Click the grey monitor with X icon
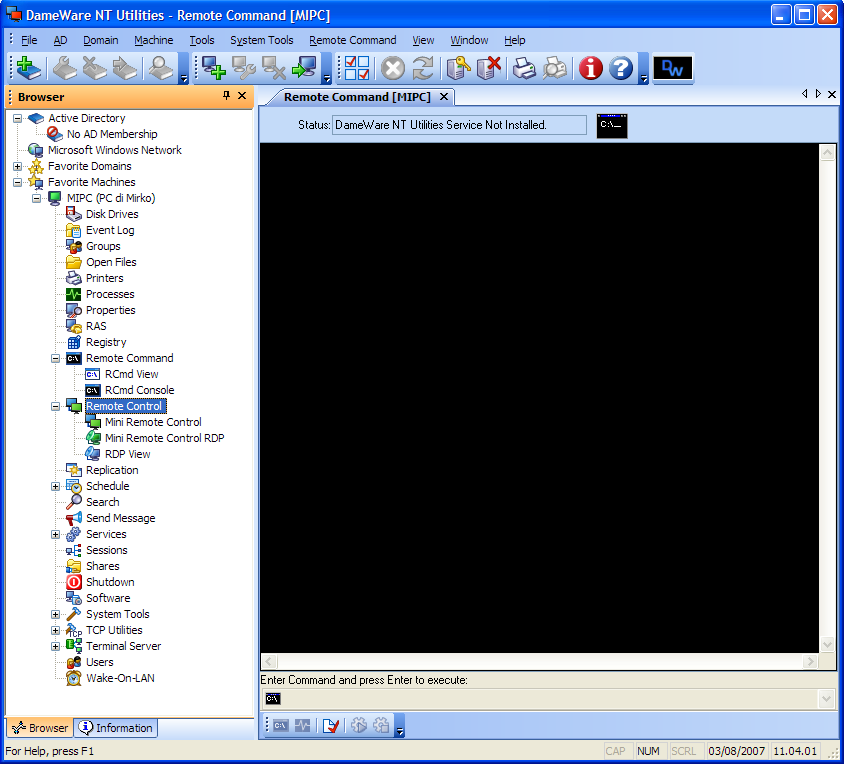844x764 pixels. tap(273, 68)
